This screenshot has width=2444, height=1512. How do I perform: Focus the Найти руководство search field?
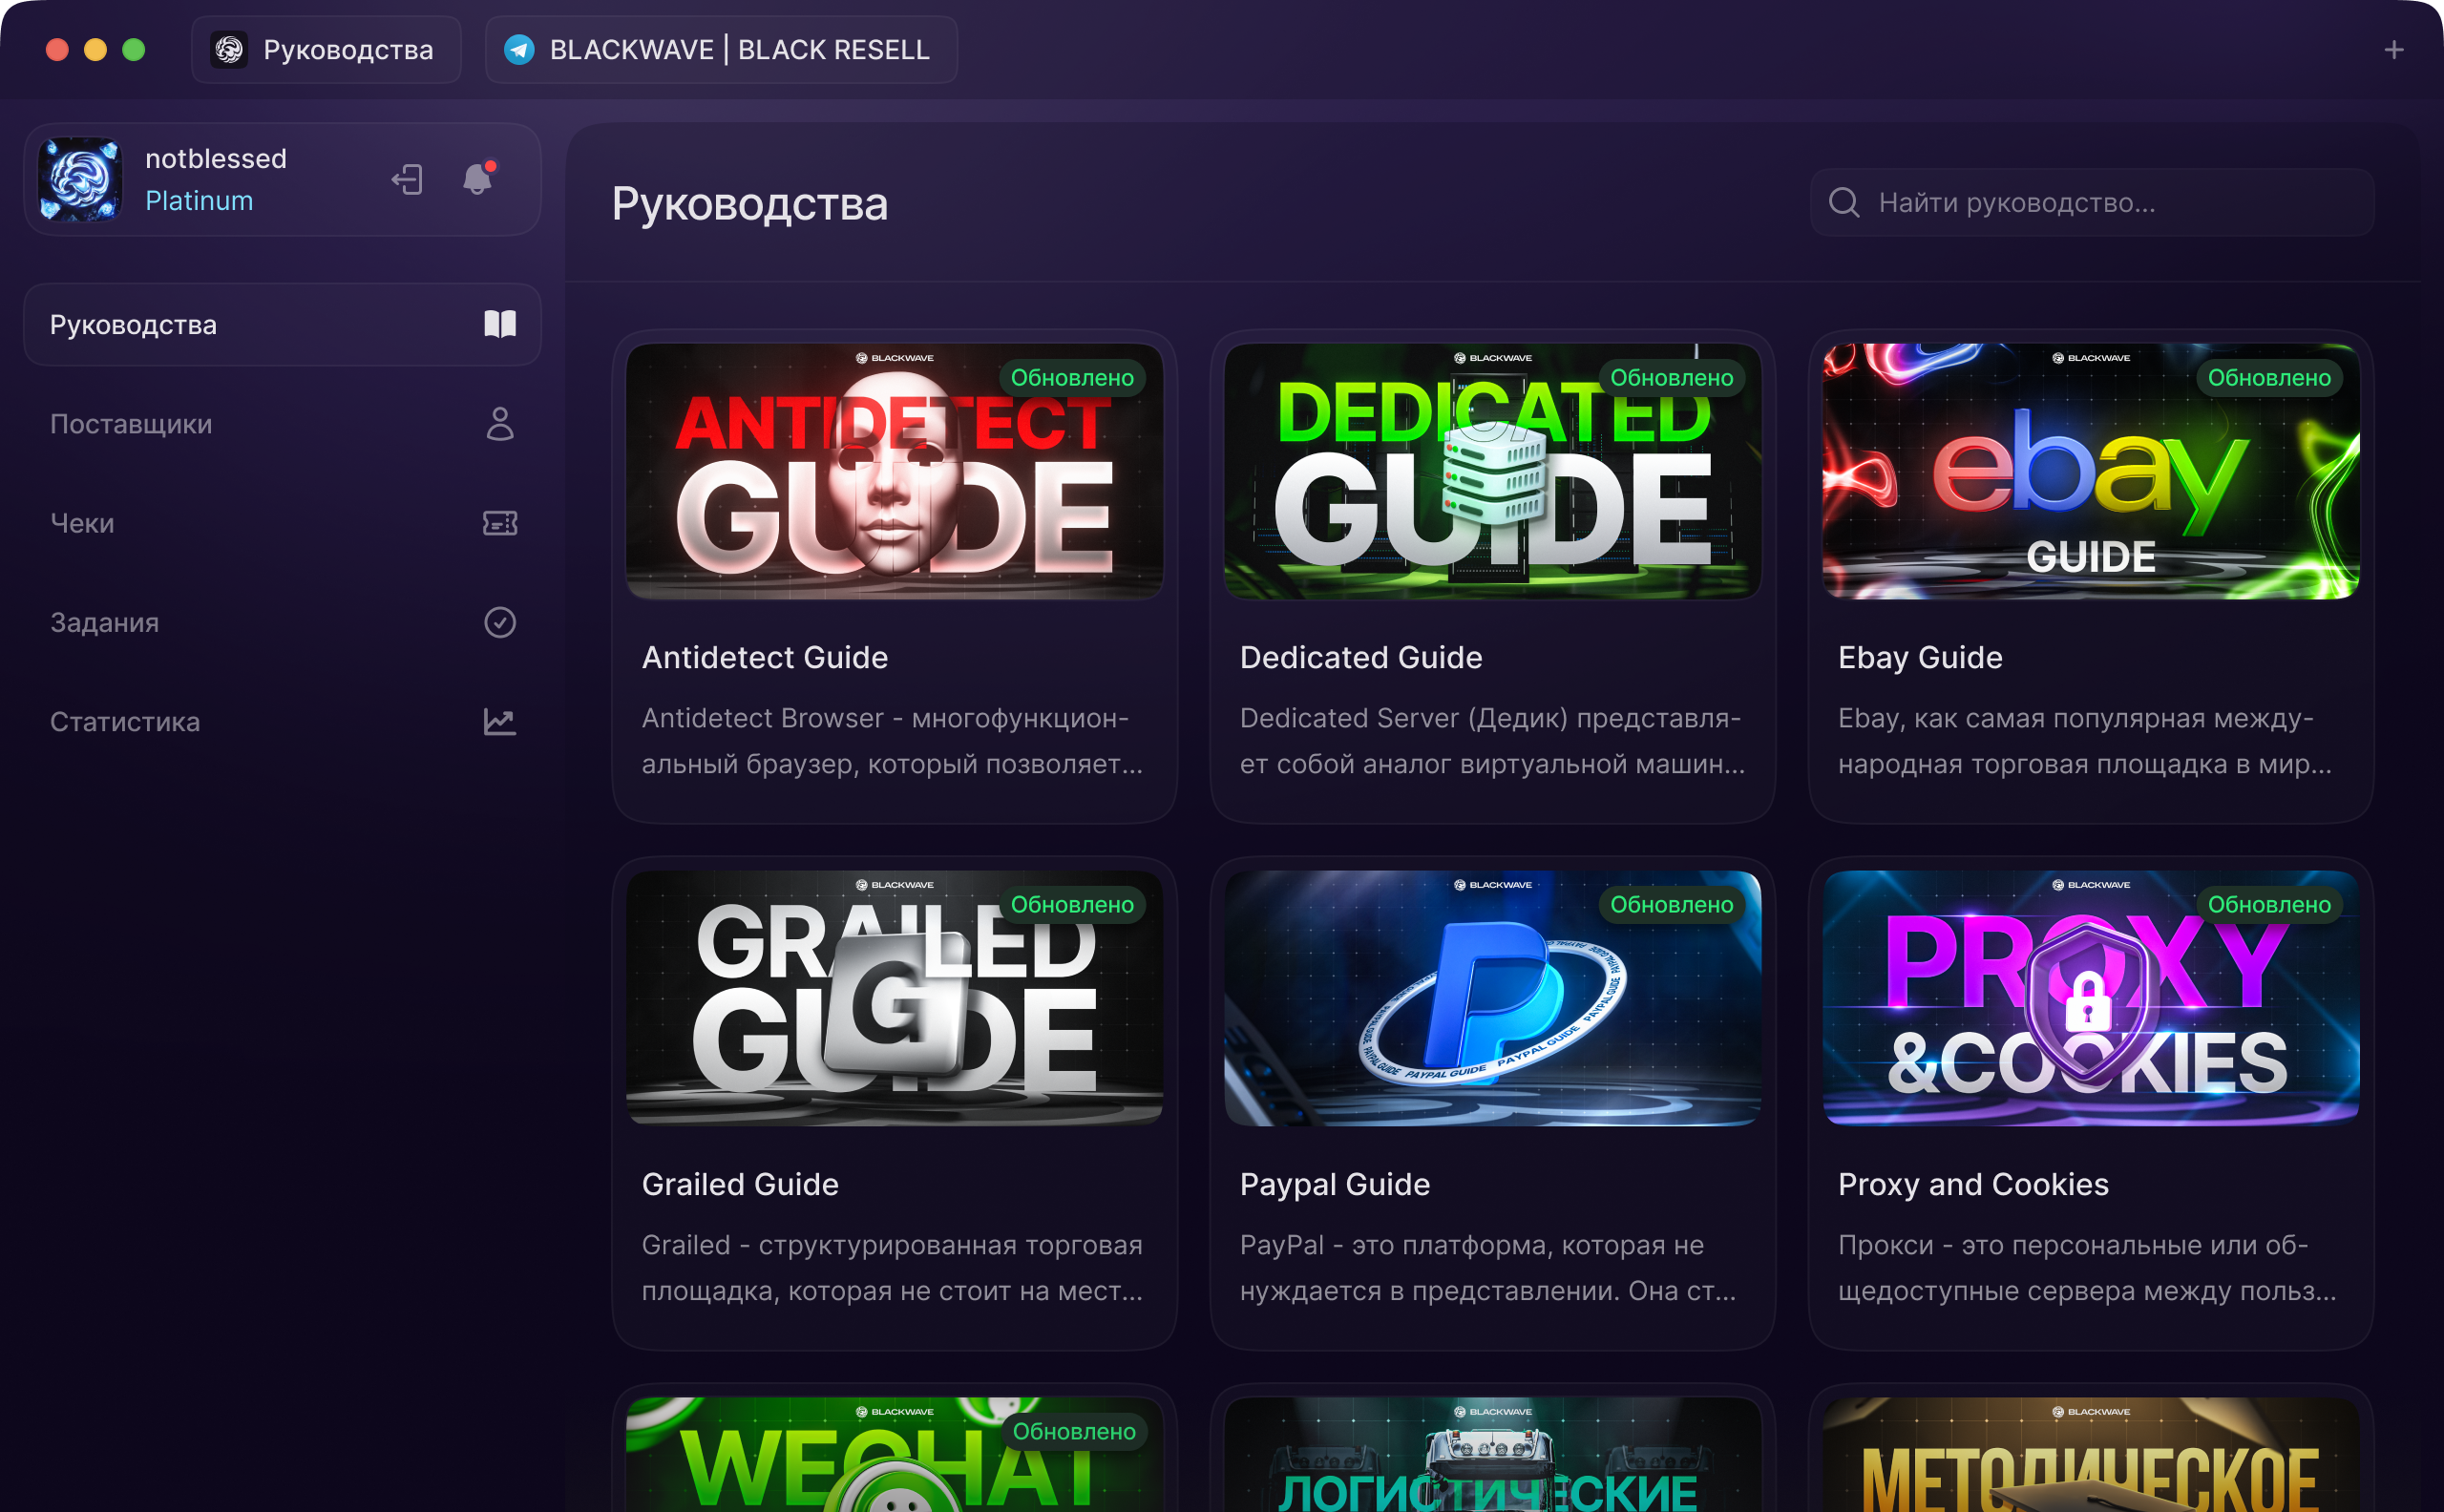(x=2110, y=203)
